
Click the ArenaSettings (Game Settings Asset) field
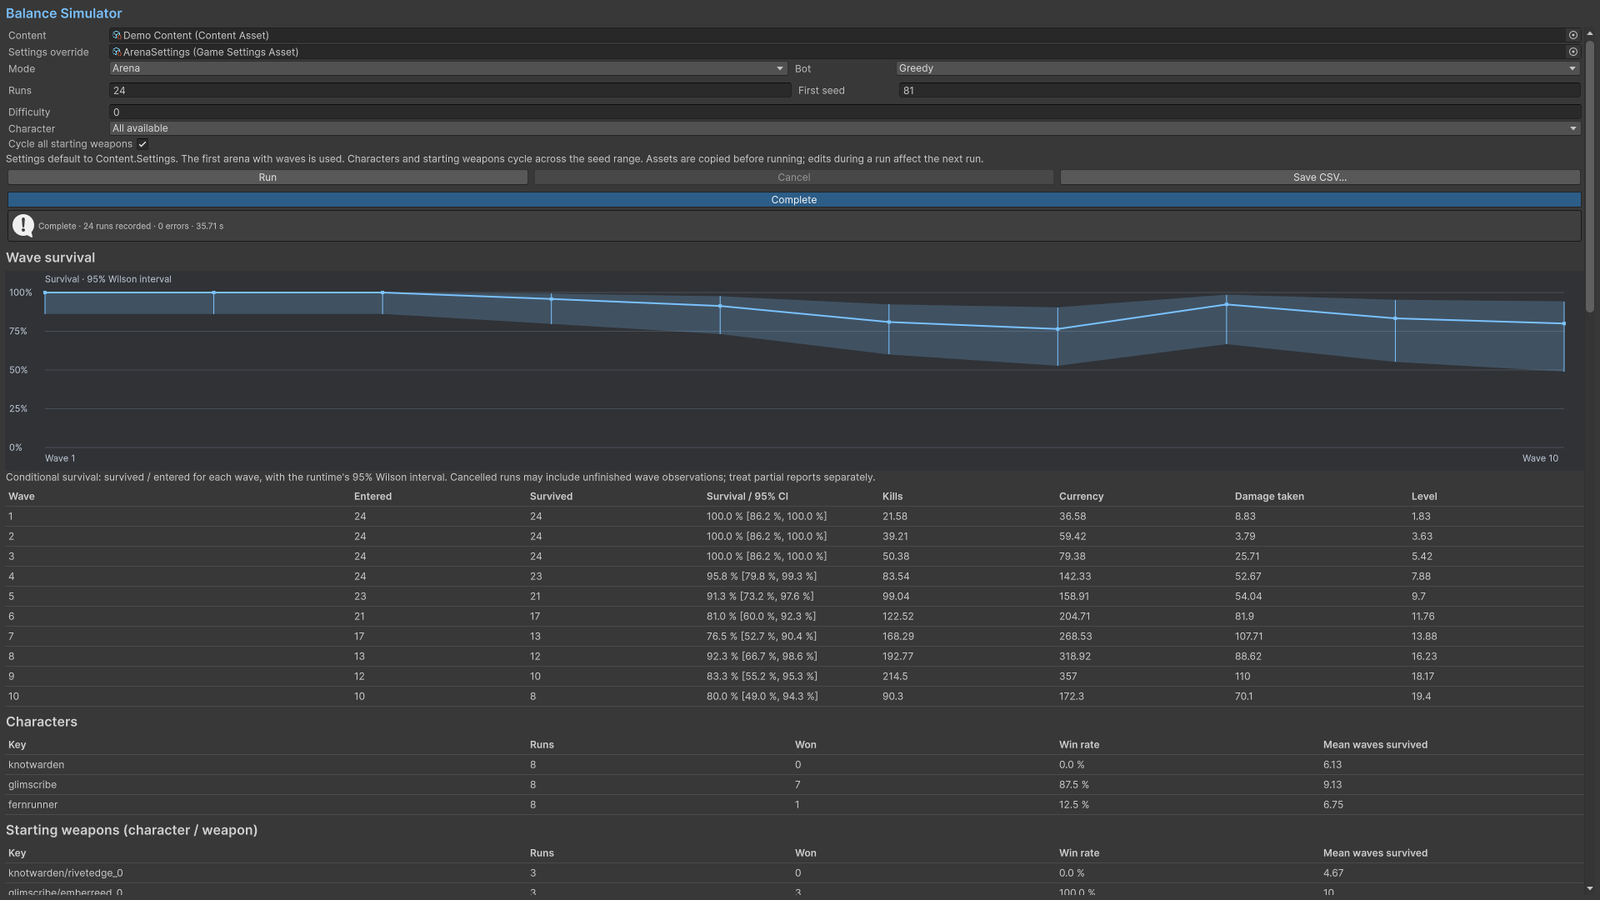[837, 52]
